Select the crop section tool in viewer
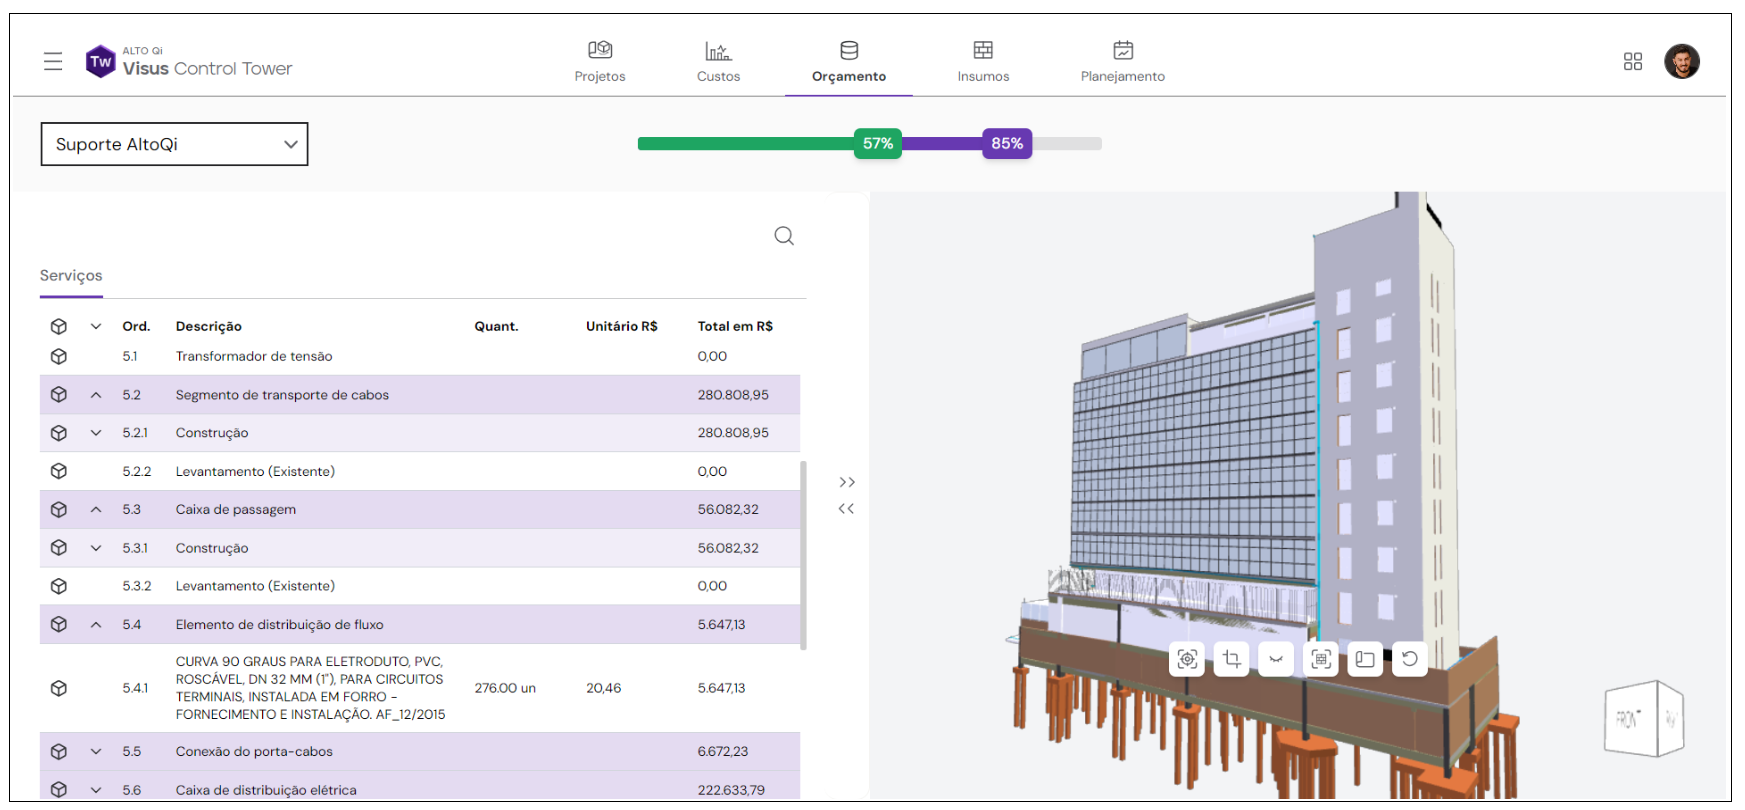The height and width of the screenshot is (810, 1745). pyautogui.click(x=1232, y=659)
